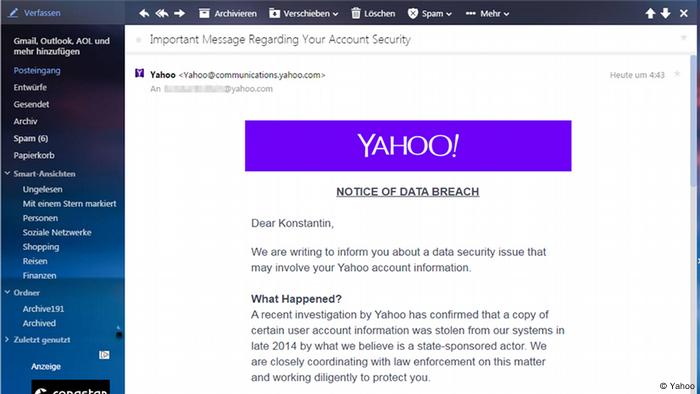Click the forward arrow icon
Image resolution: width=700 pixels, height=394 pixels.
pos(179,13)
